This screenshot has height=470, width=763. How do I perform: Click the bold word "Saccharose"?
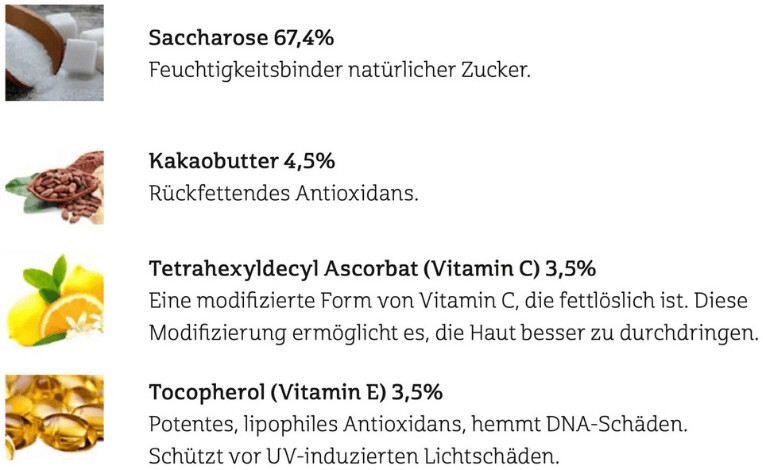(x=206, y=39)
